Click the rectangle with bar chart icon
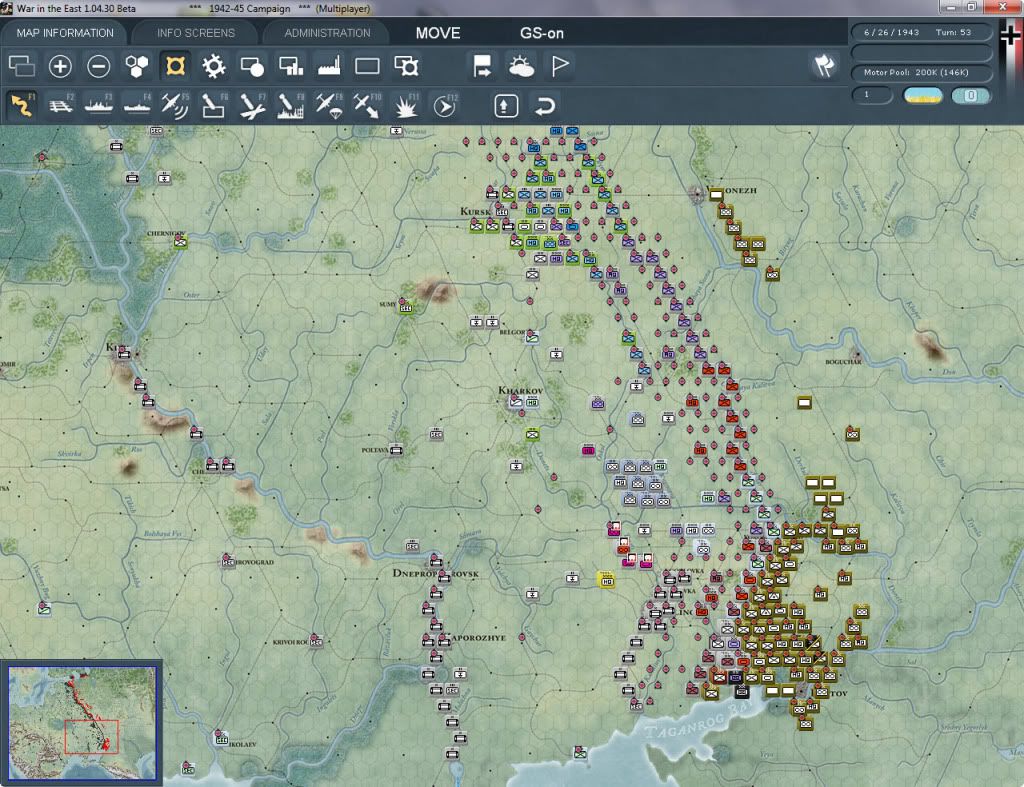 click(x=291, y=66)
